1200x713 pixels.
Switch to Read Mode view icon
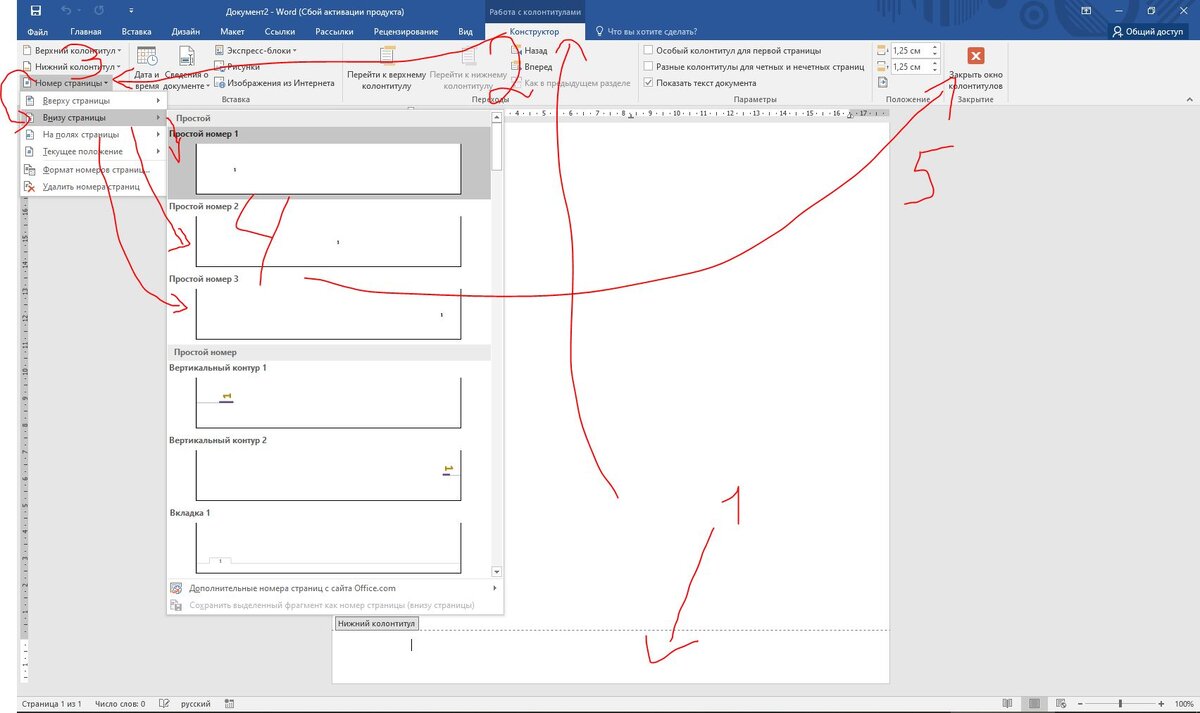(x=1008, y=704)
